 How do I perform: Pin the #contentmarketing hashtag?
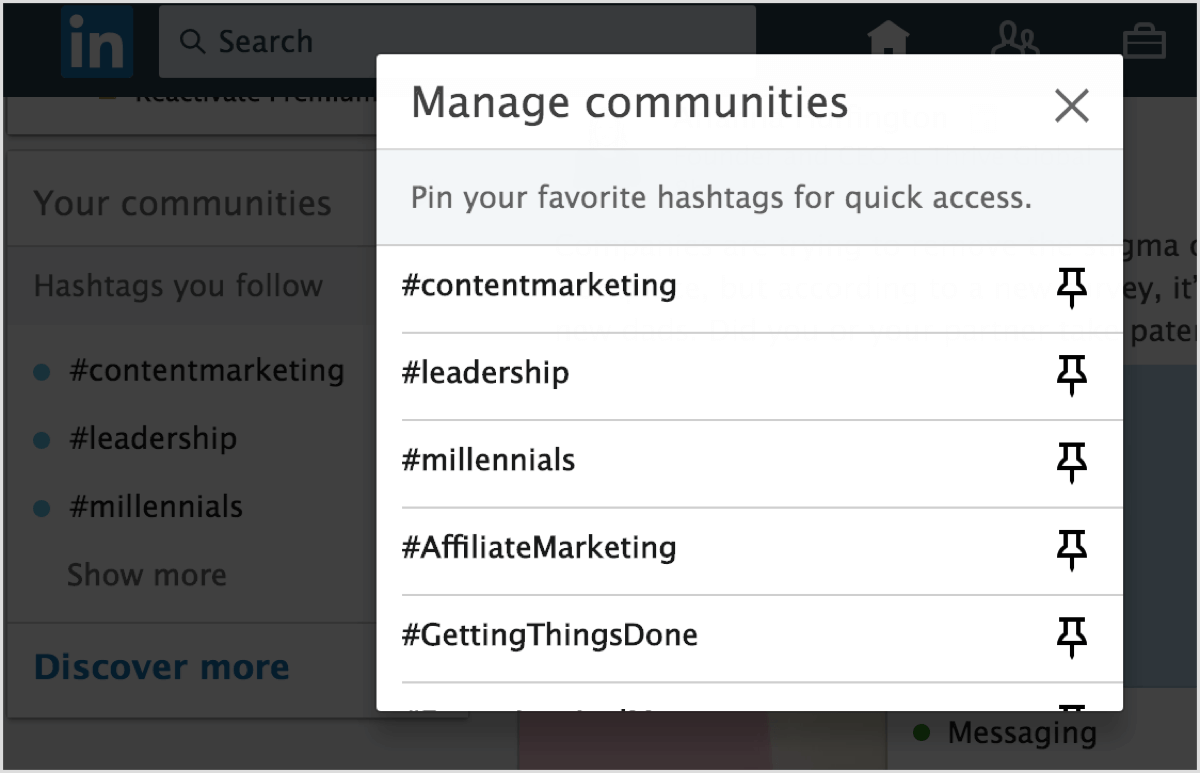(x=1072, y=288)
